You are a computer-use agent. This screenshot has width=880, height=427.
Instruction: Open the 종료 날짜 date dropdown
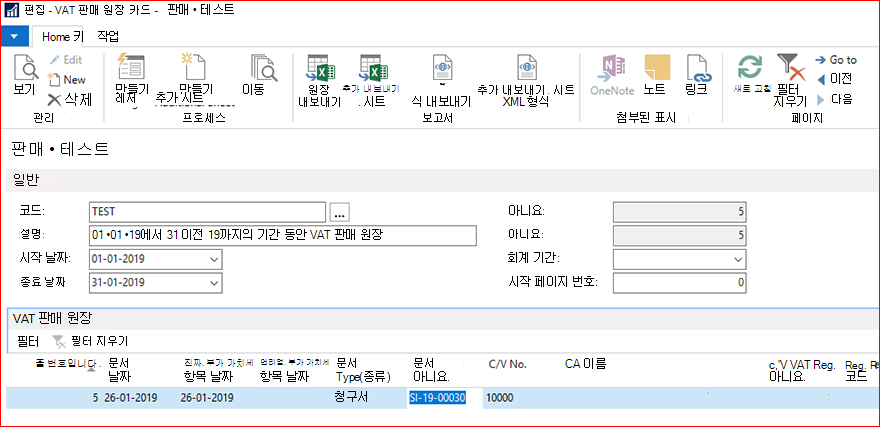pos(214,283)
